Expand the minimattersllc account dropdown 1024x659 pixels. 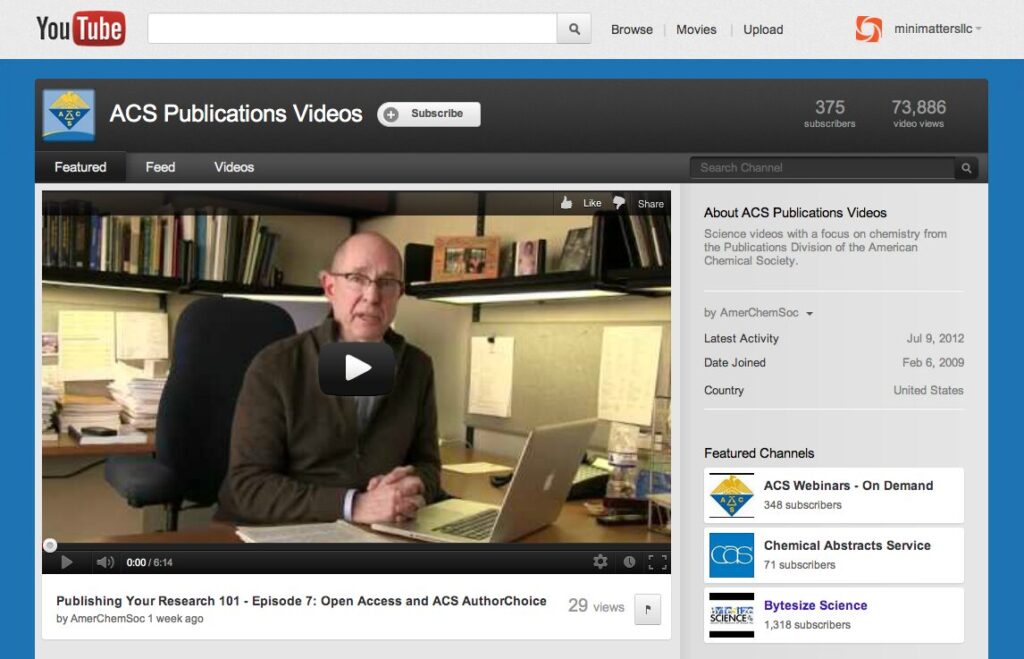click(x=978, y=29)
